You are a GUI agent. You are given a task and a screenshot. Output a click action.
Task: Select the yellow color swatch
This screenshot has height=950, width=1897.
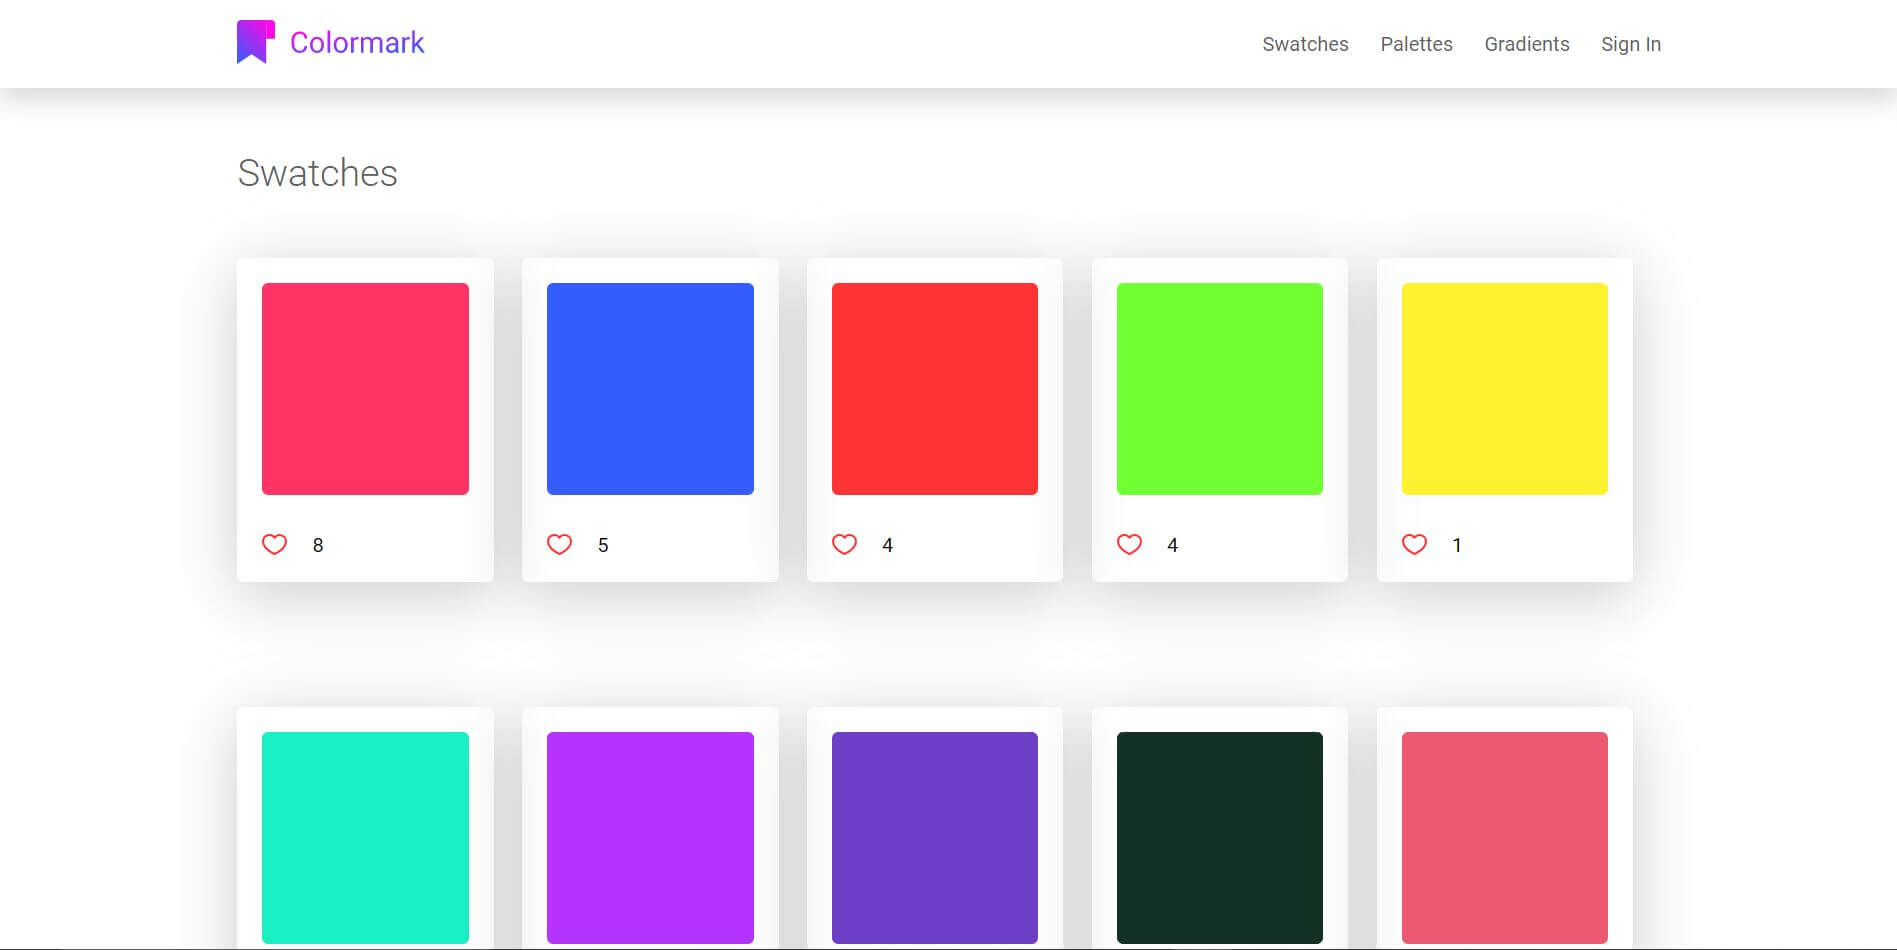click(1504, 388)
